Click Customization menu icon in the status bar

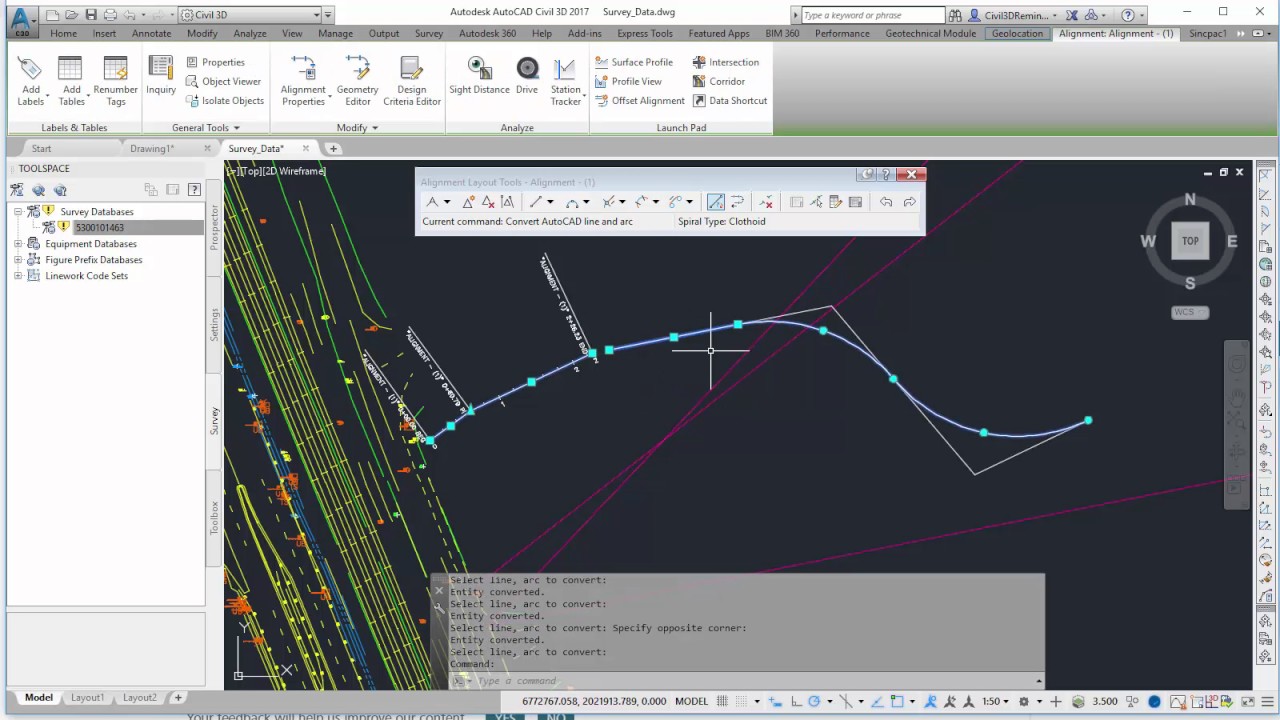click(x=1267, y=701)
